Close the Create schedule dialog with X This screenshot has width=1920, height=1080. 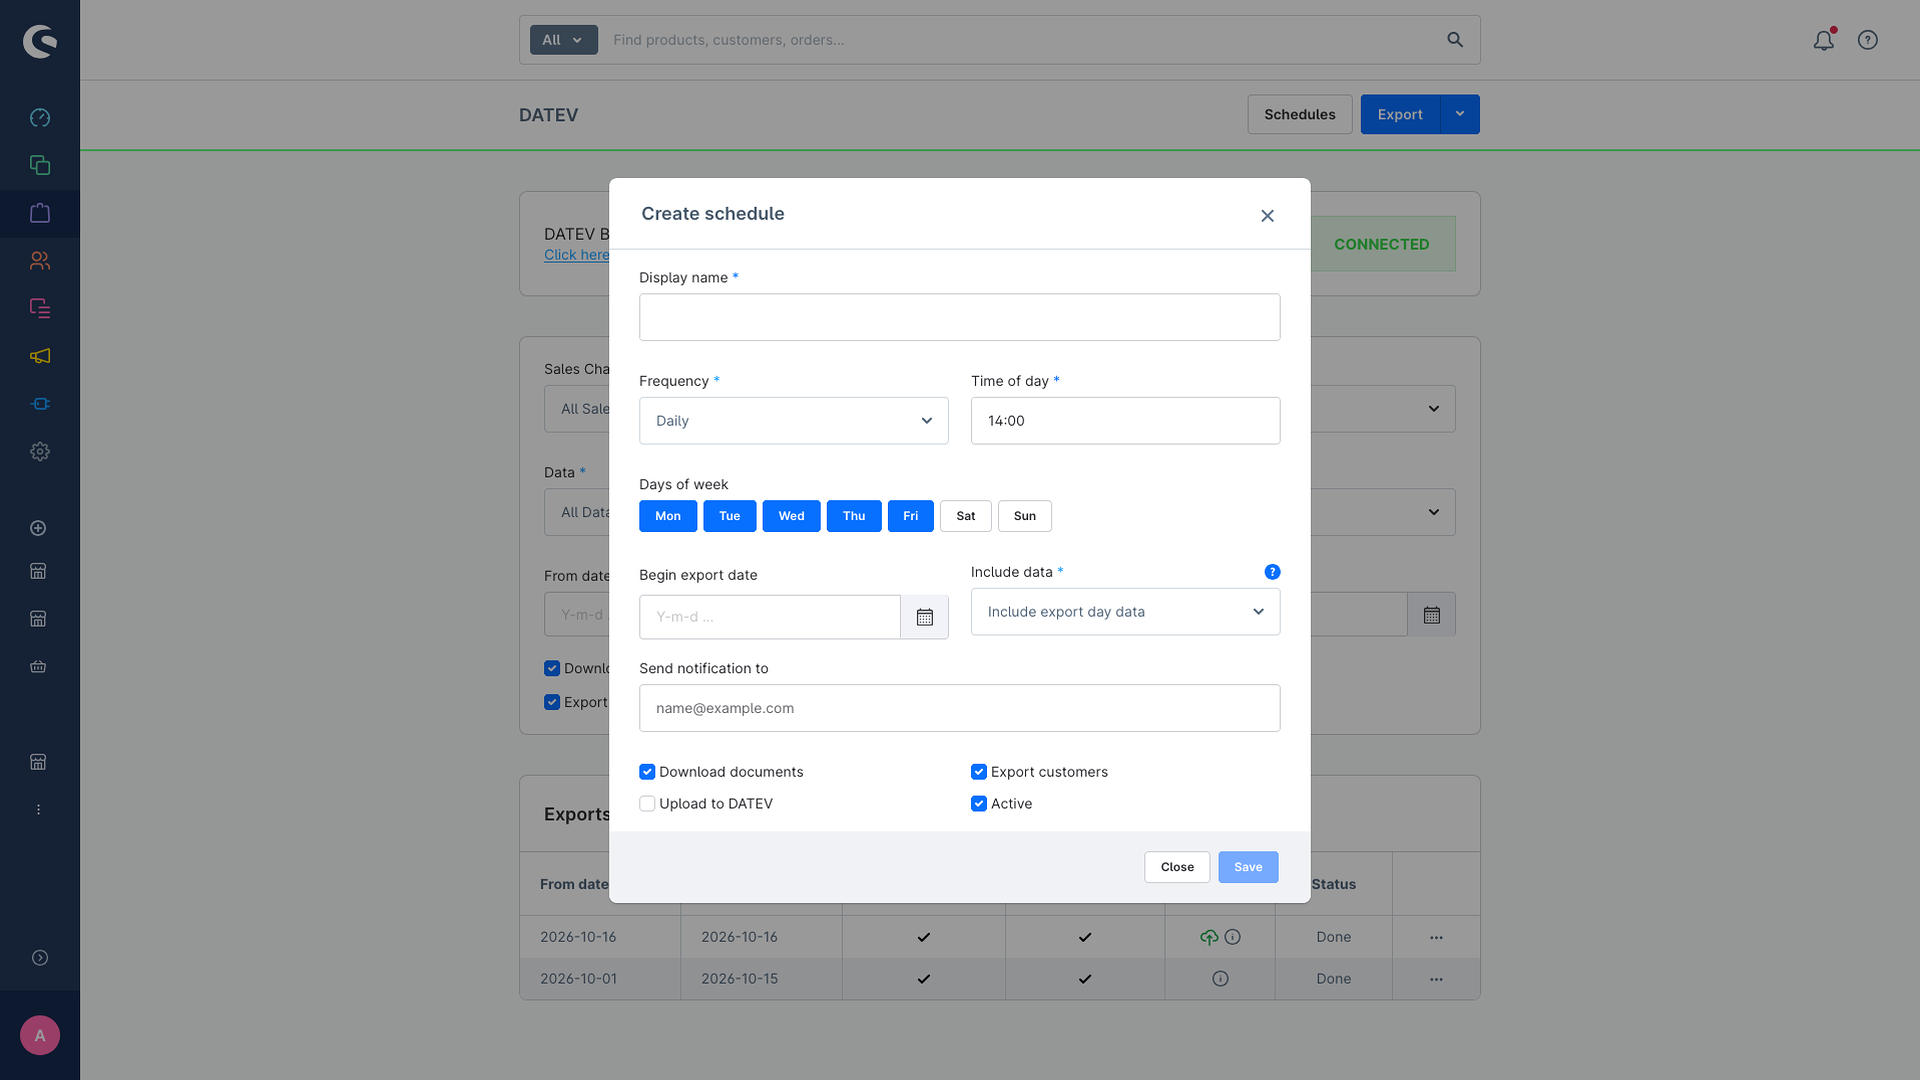(x=1267, y=216)
